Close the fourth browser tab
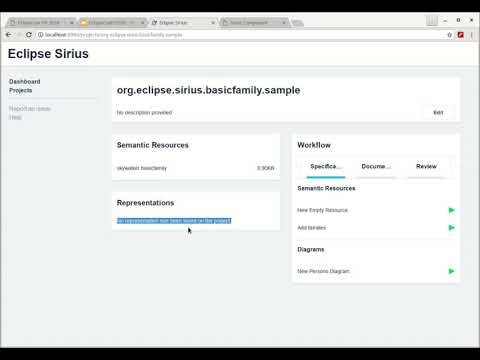This screenshot has width=480, height=360. pyautogui.click(x=284, y=23)
